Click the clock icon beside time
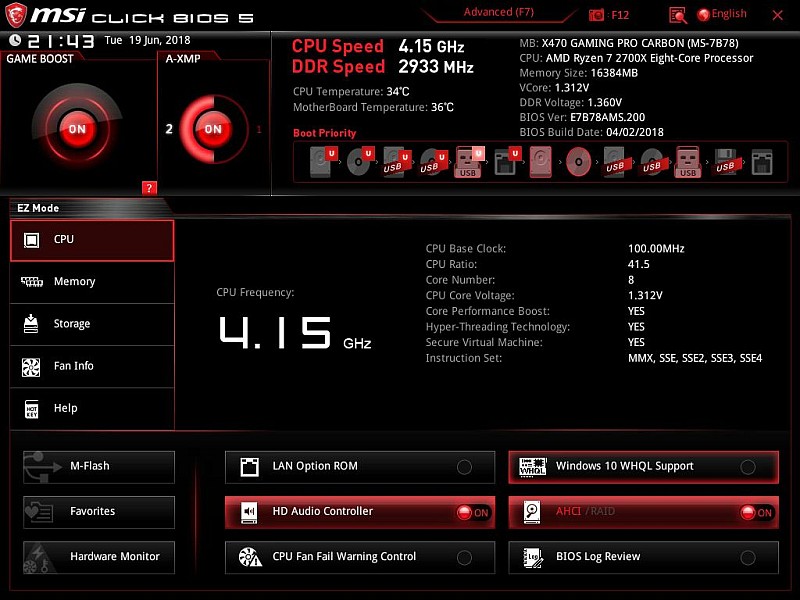 click(15, 40)
